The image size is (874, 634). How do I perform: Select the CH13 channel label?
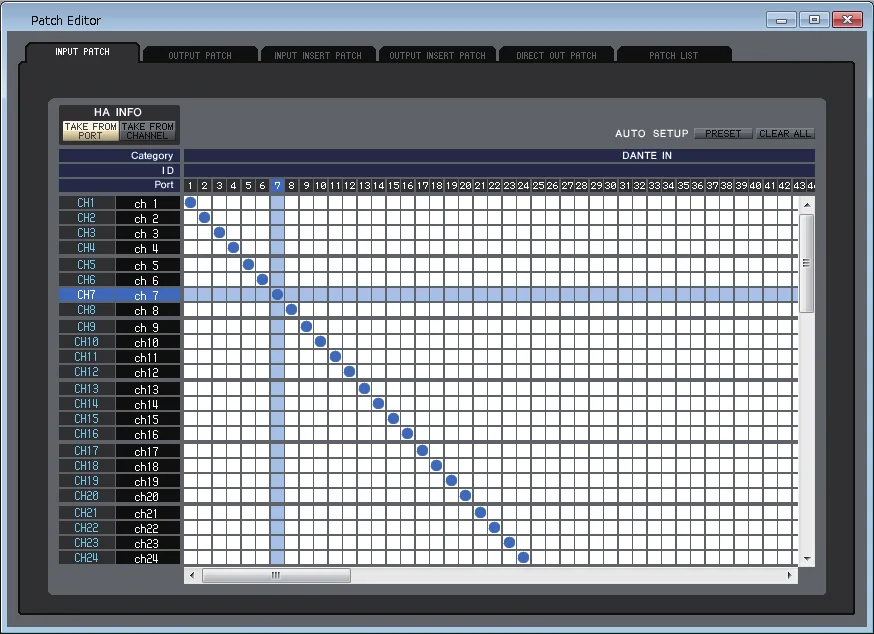(x=86, y=389)
